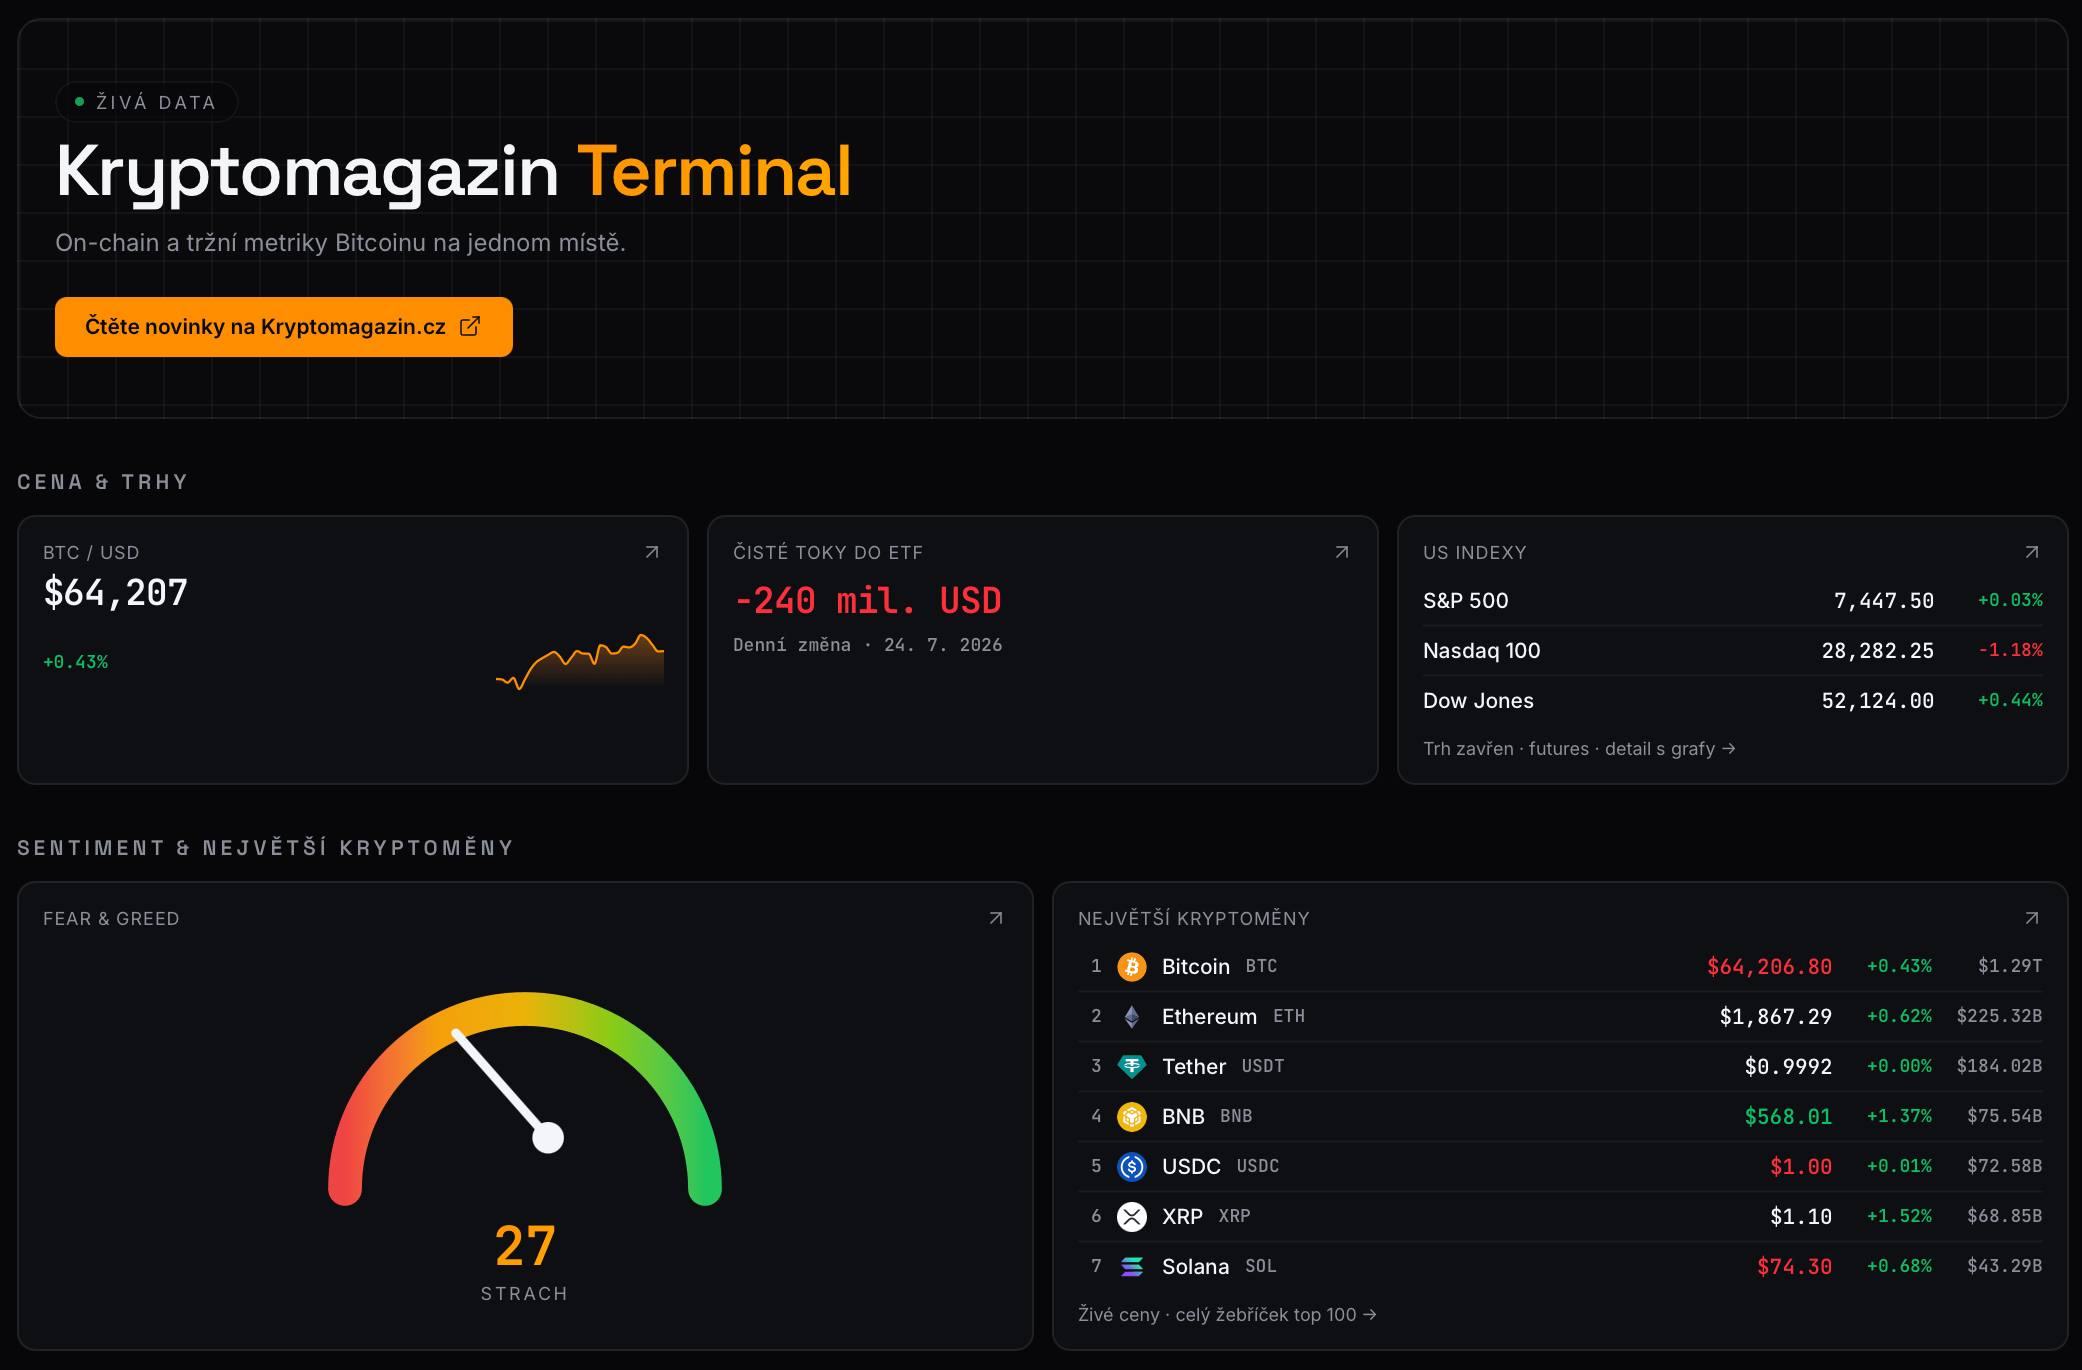2082x1370 pixels.
Task: Click the XRP coin logo
Action: [1132, 1216]
